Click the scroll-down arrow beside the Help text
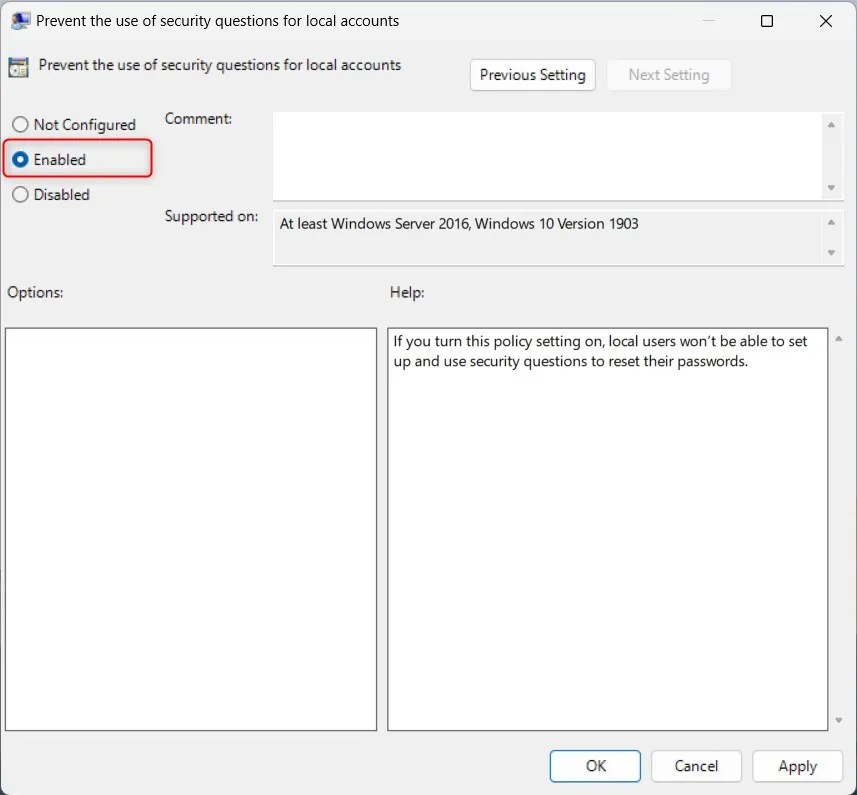This screenshot has width=857, height=795. pyautogui.click(x=837, y=720)
